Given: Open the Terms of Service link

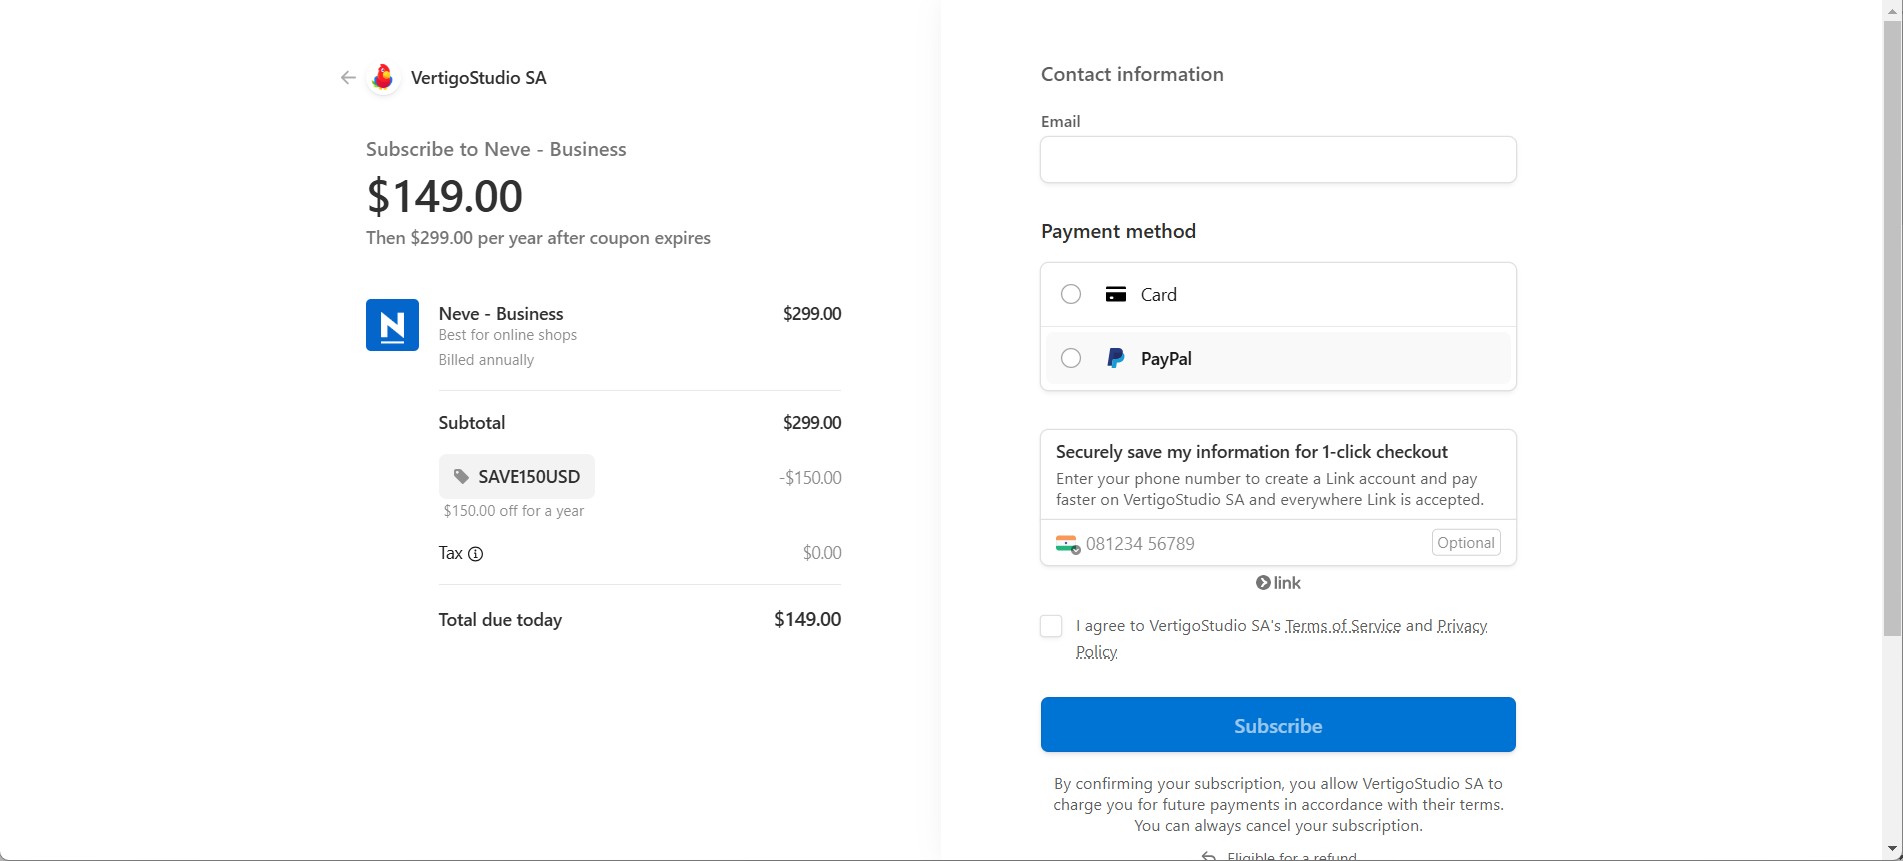Looking at the screenshot, I should point(1342,626).
